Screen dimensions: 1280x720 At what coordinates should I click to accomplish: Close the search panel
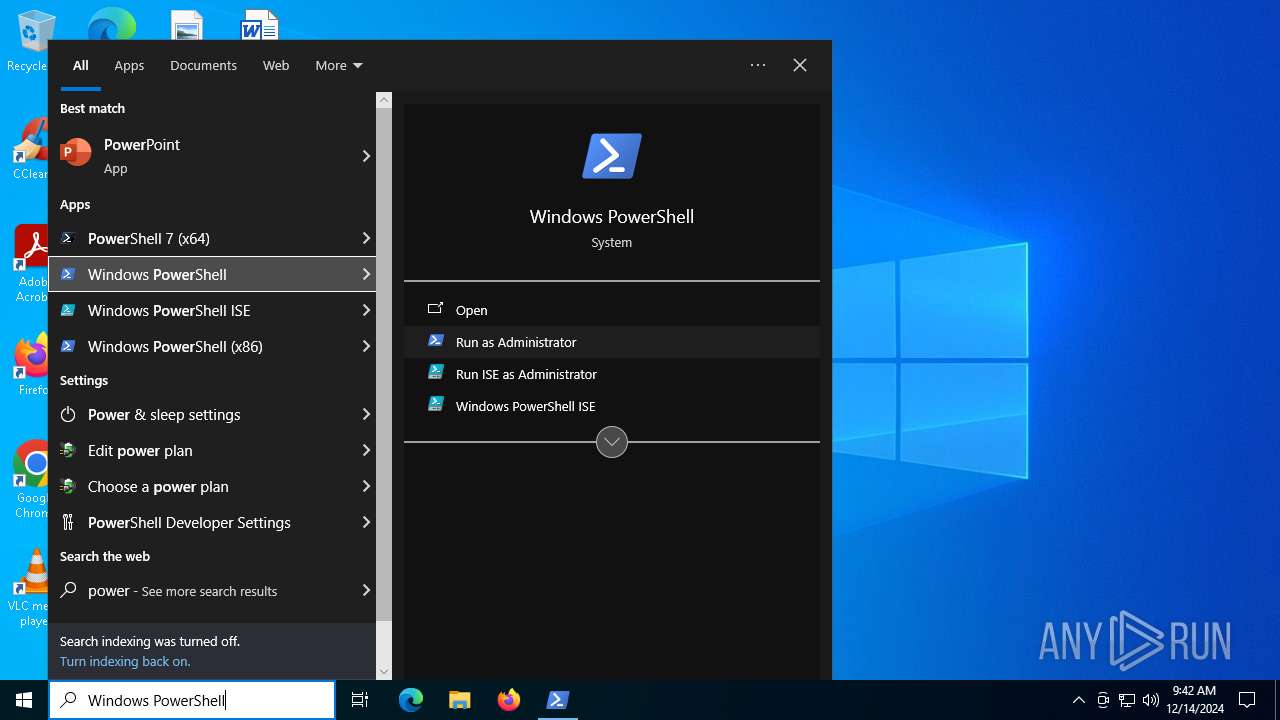click(800, 65)
